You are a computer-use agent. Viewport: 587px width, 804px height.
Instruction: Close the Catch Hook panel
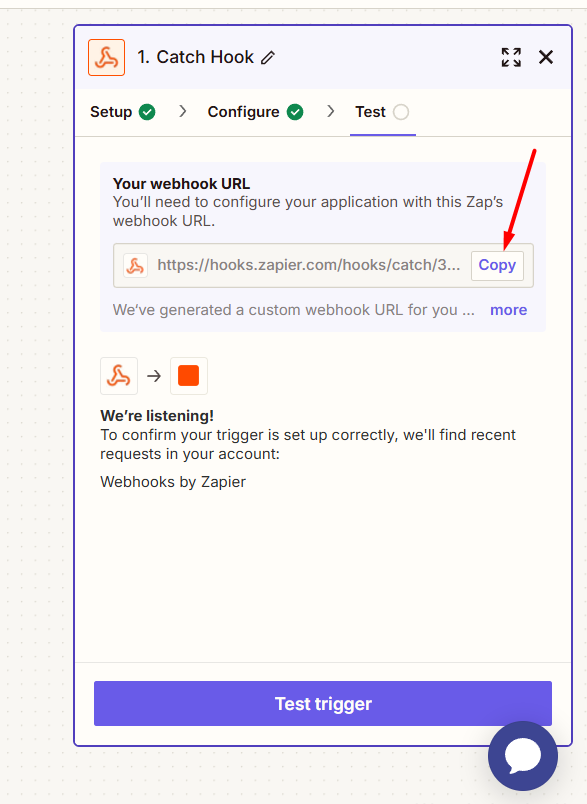pyautogui.click(x=546, y=57)
